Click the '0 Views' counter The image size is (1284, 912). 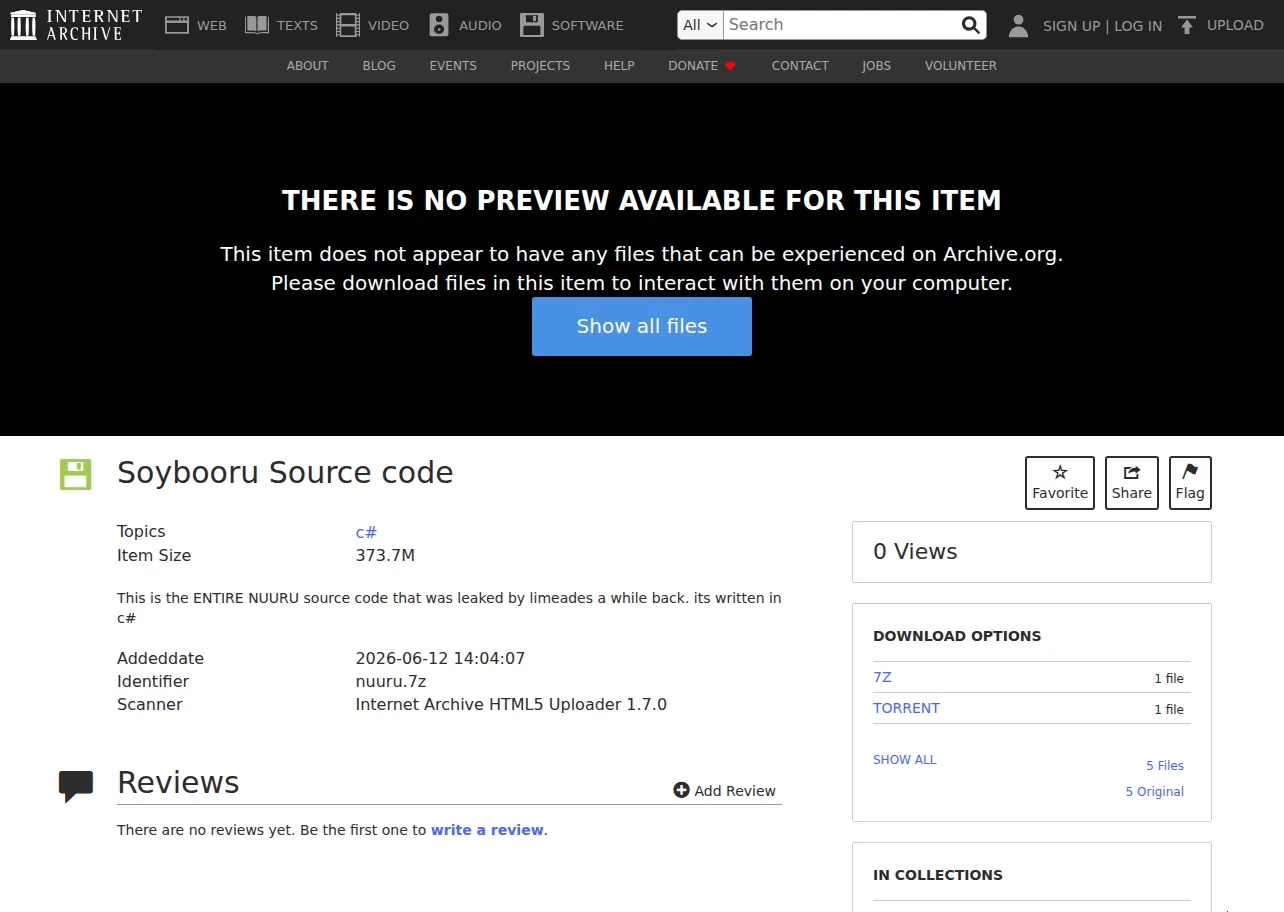[915, 552]
